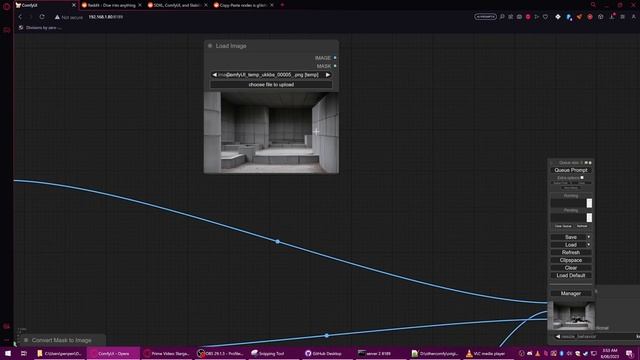The image size is (640, 360).
Task: Click left arrow on resize behavior widget
Action: pyautogui.click(x=558, y=336)
